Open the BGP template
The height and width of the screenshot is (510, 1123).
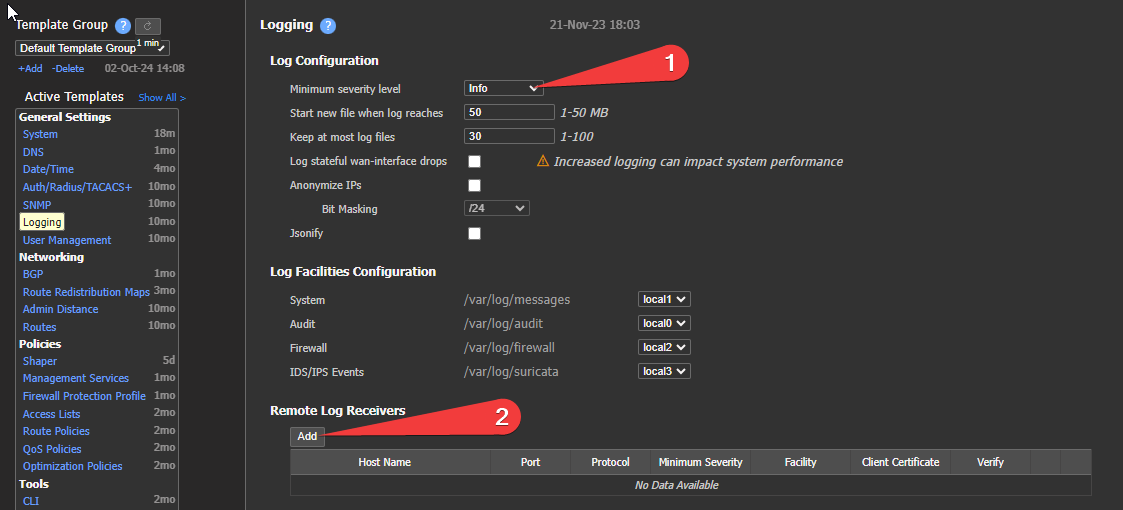point(33,274)
